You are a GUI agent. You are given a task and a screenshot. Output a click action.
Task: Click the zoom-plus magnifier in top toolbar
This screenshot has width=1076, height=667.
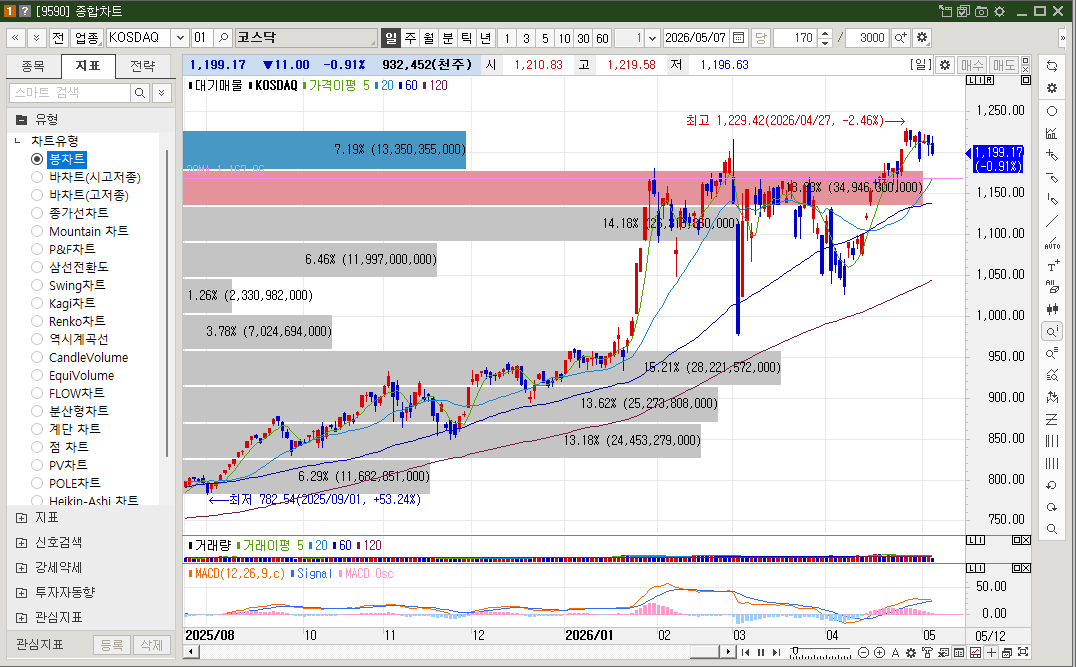[x=900, y=38]
